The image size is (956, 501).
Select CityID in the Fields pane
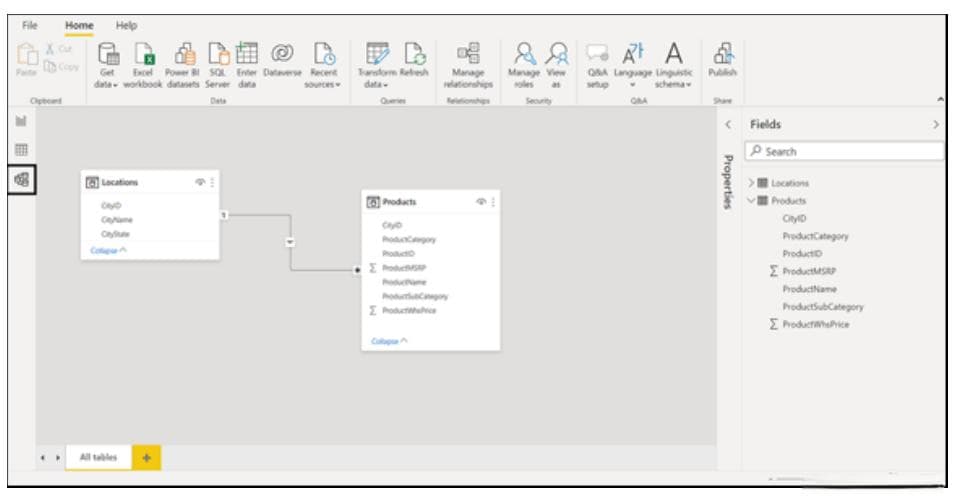click(x=794, y=218)
